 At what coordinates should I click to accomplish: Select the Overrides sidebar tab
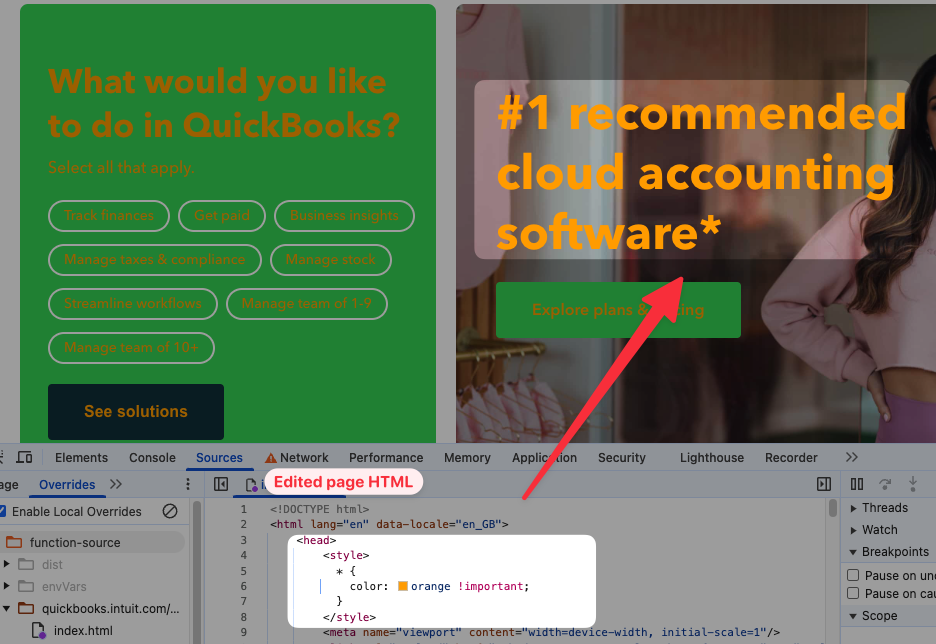click(67, 485)
